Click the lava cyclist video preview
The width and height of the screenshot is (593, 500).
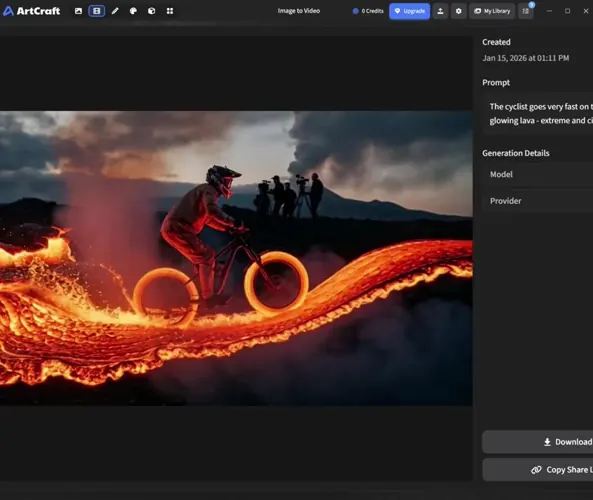pos(236,258)
